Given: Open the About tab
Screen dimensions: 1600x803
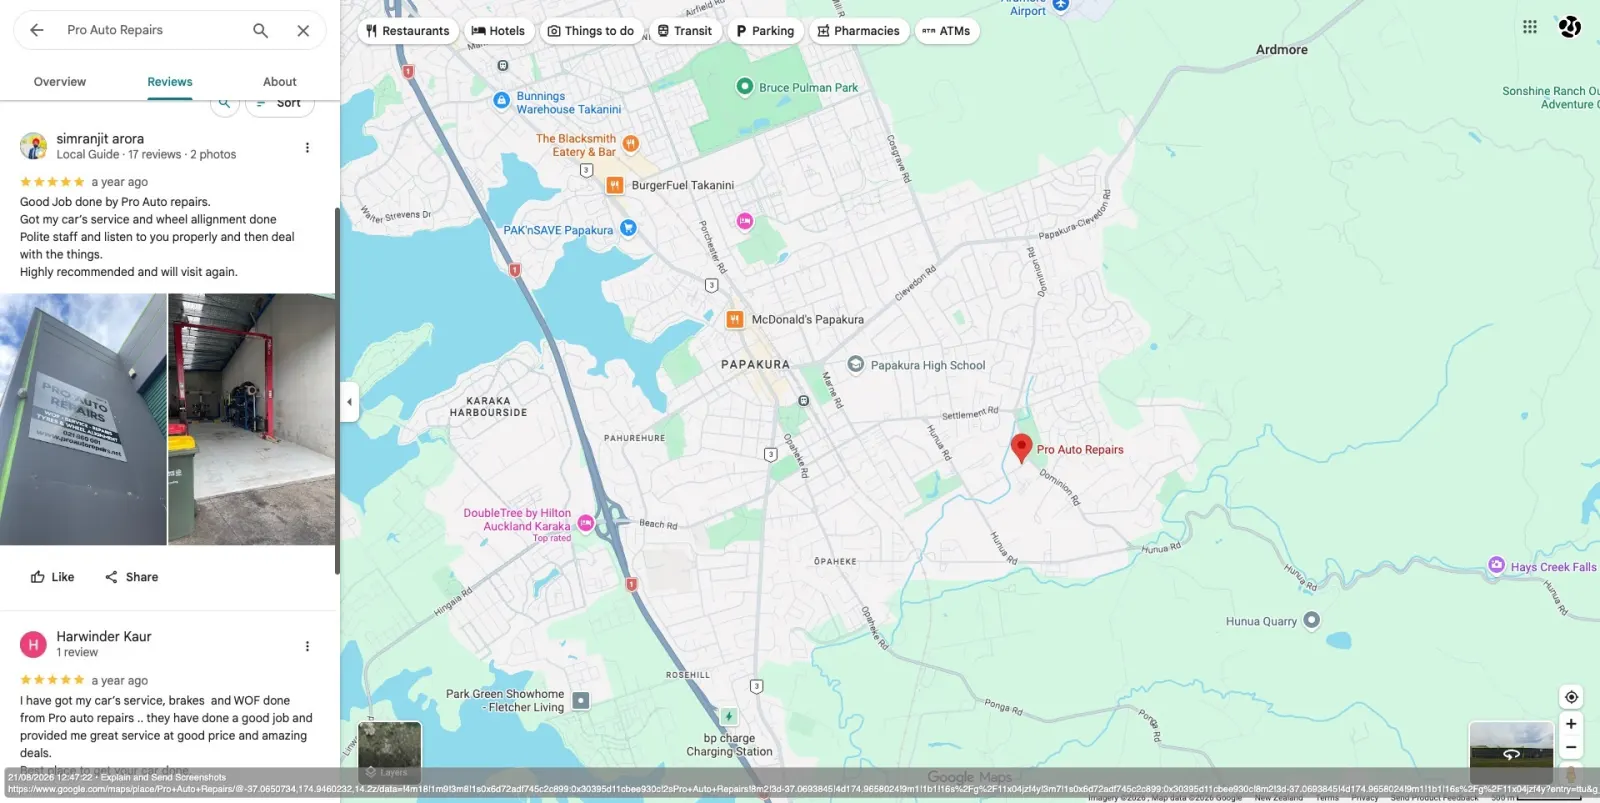Looking at the screenshot, I should pyautogui.click(x=280, y=82).
